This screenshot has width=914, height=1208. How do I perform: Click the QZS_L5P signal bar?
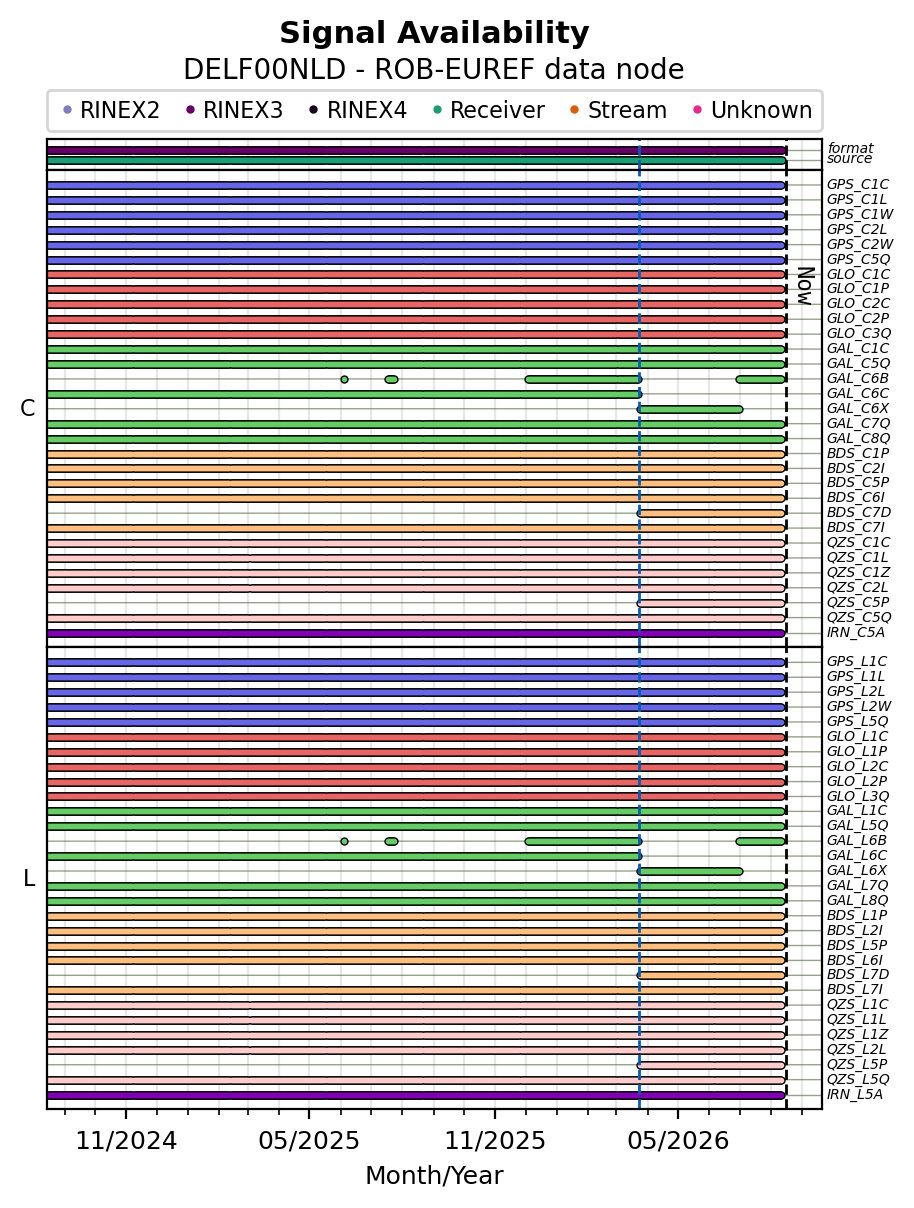[x=711, y=1065]
